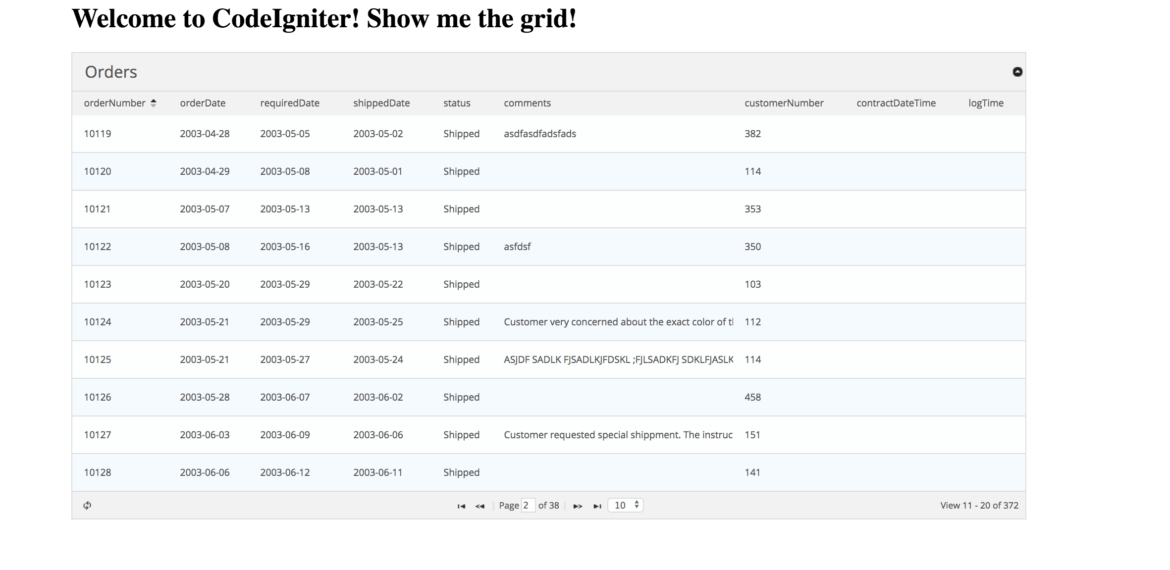The height and width of the screenshot is (570, 1170).
Task: Sort by contractDateTime column header
Action: [x=895, y=103]
